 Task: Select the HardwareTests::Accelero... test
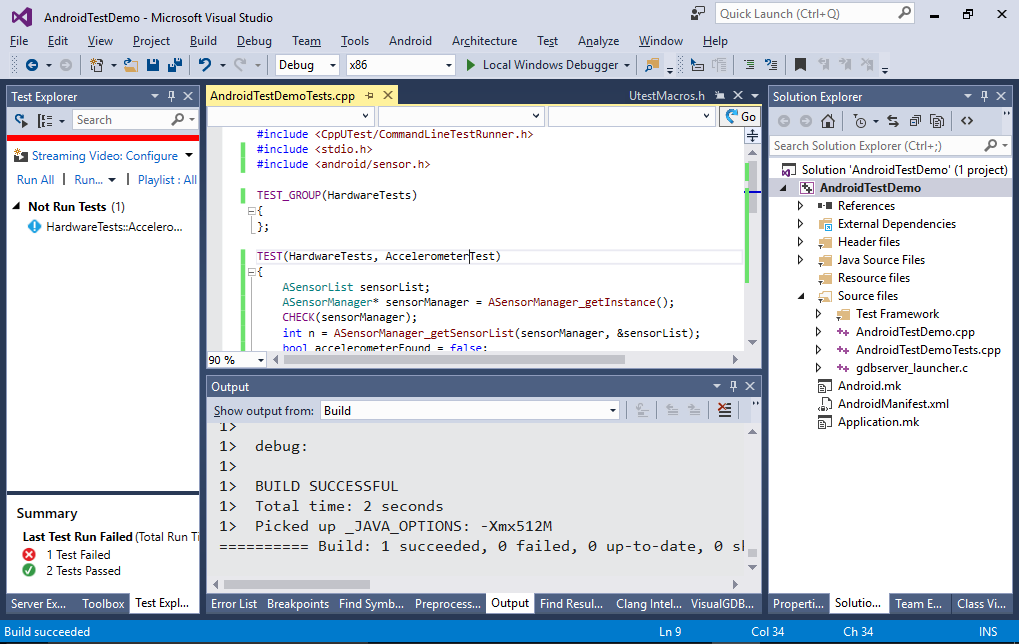click(x=114, y=227)
